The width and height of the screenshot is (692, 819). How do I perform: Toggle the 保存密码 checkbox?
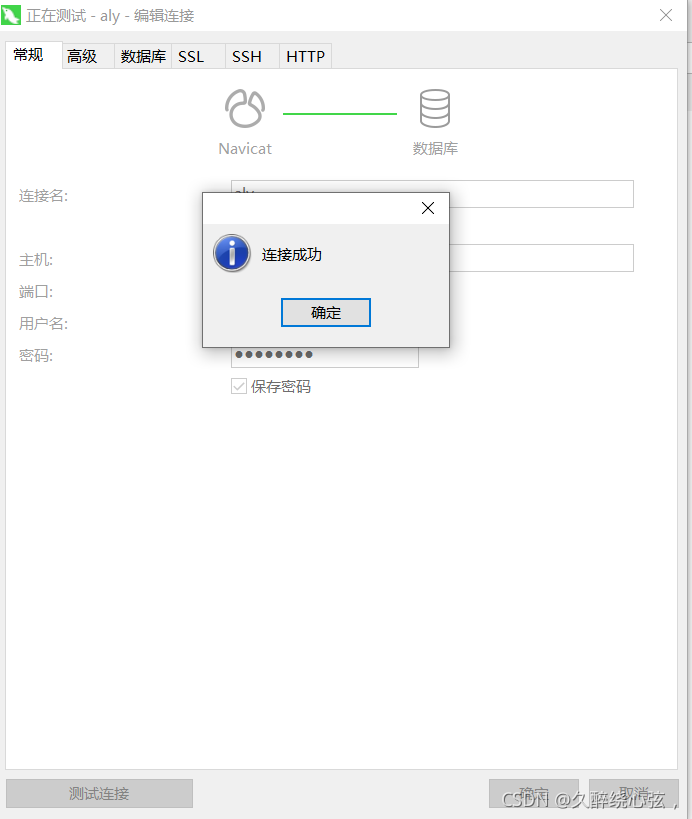click(239, 387)
